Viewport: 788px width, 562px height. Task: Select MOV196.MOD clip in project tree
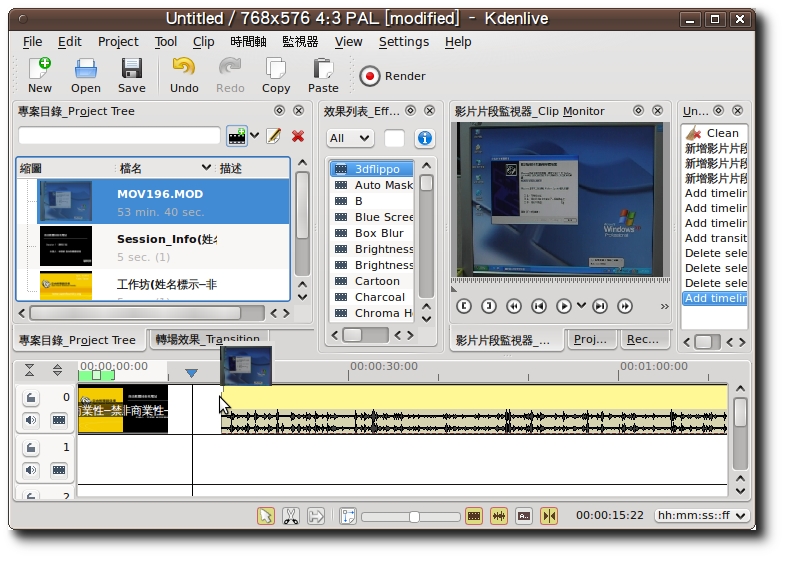coord(163,202)
